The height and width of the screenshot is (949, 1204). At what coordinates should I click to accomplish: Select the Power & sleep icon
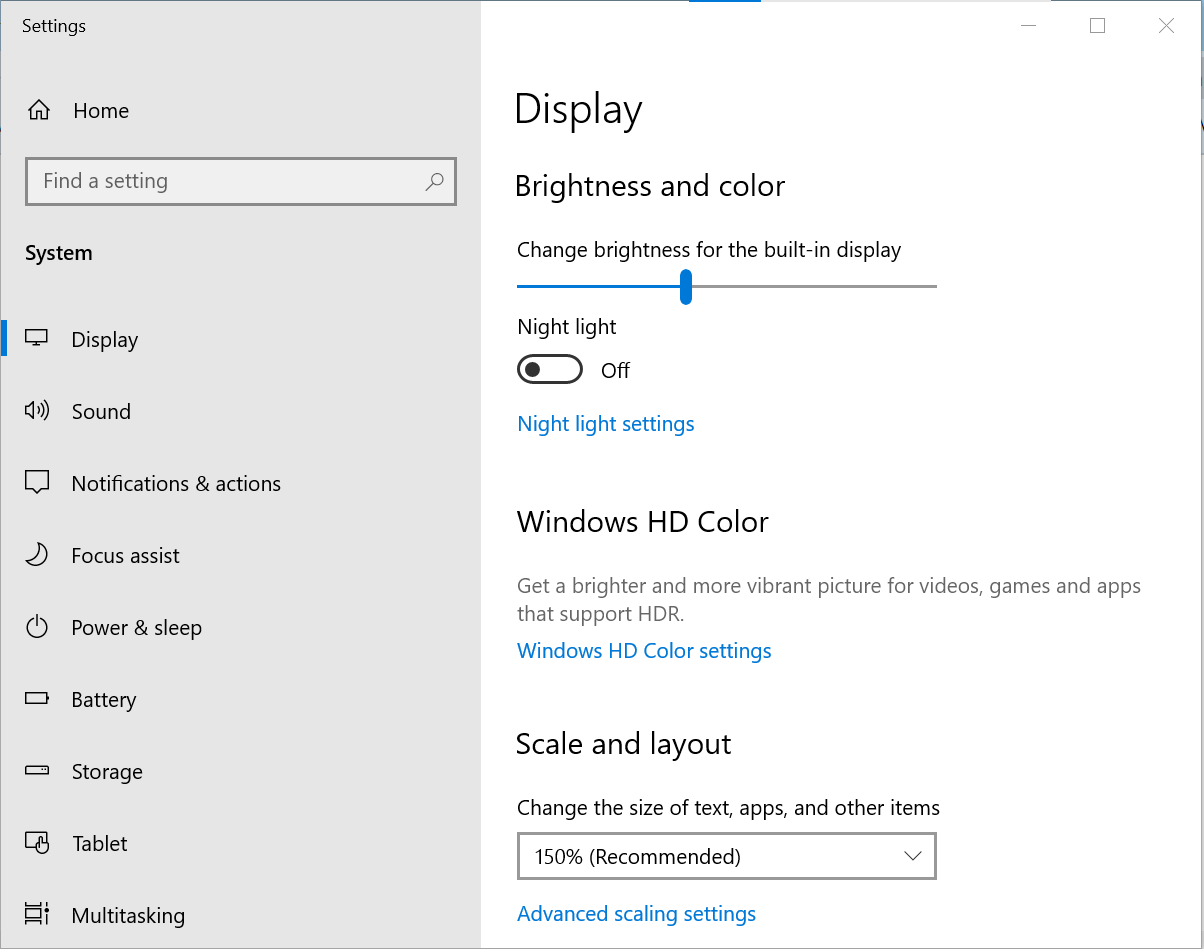pos(36,627)
